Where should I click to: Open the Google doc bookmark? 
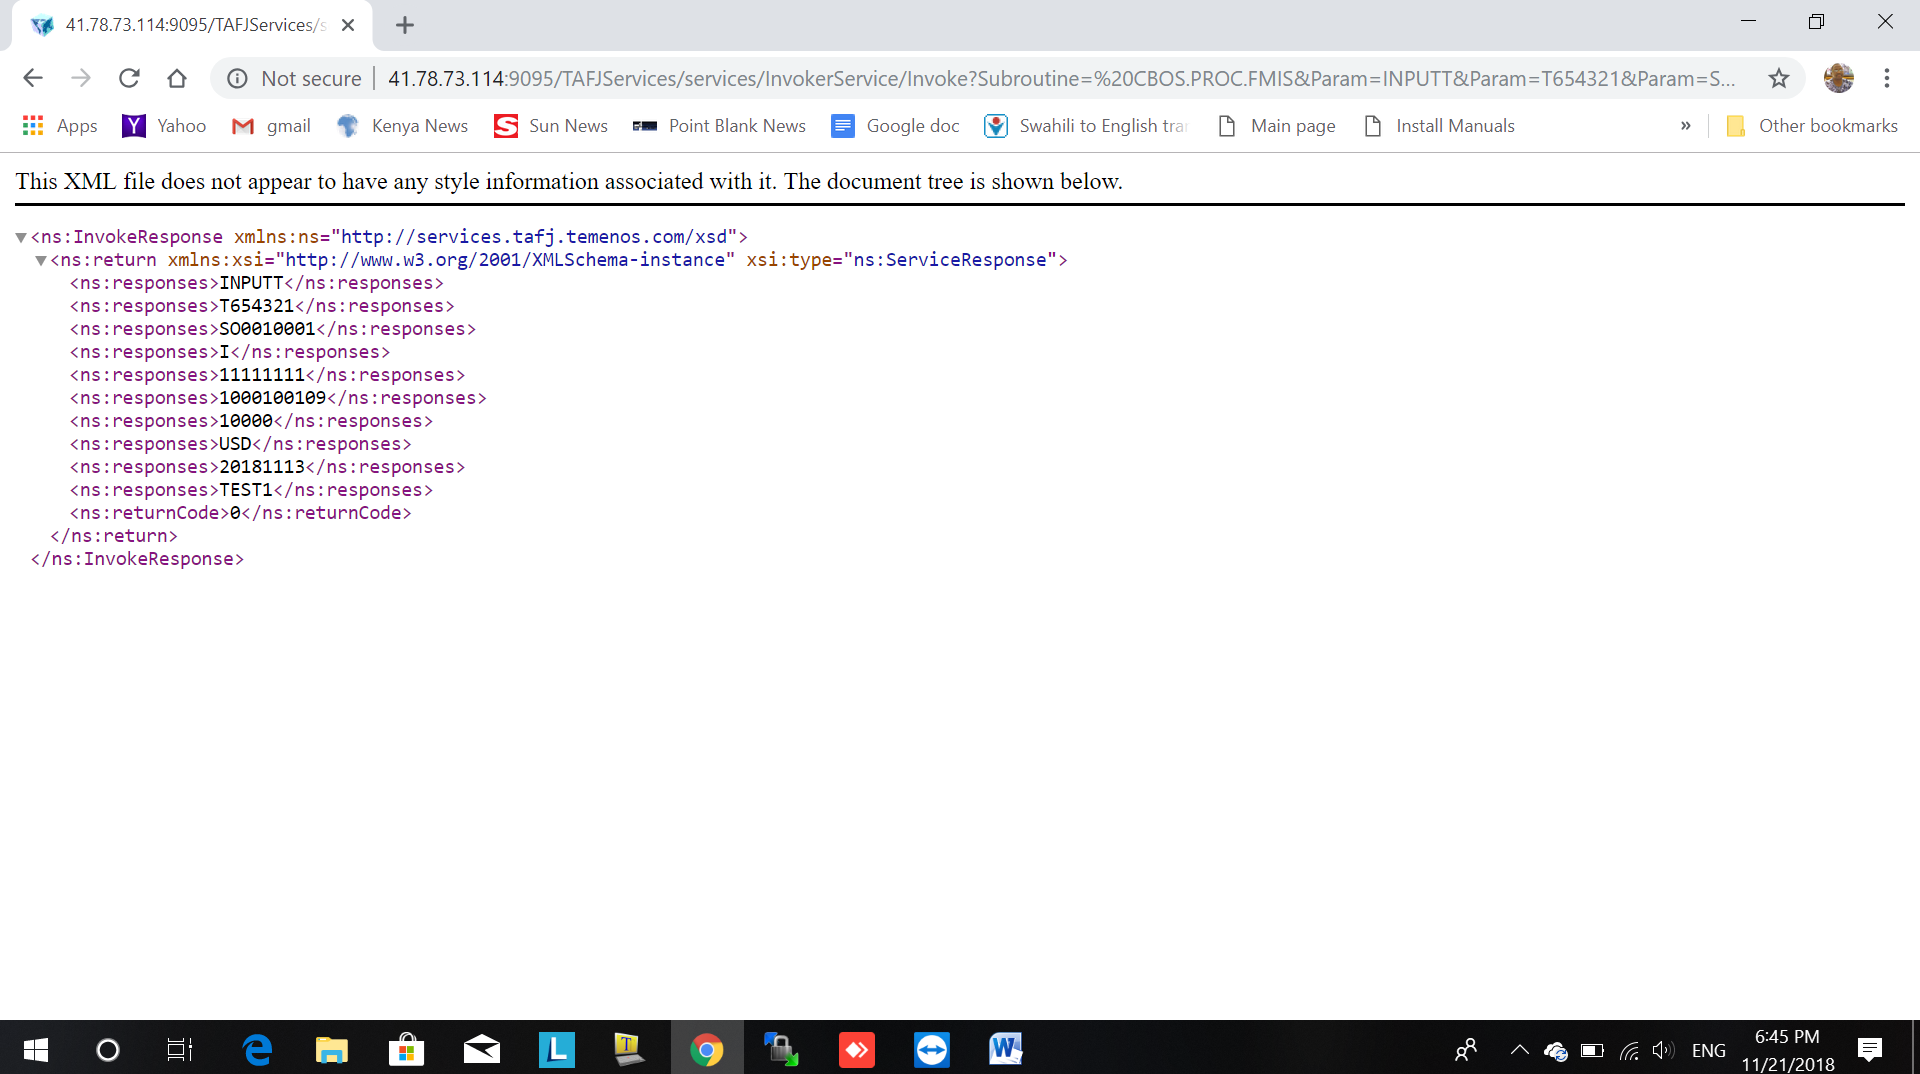[x=896, y=126]
